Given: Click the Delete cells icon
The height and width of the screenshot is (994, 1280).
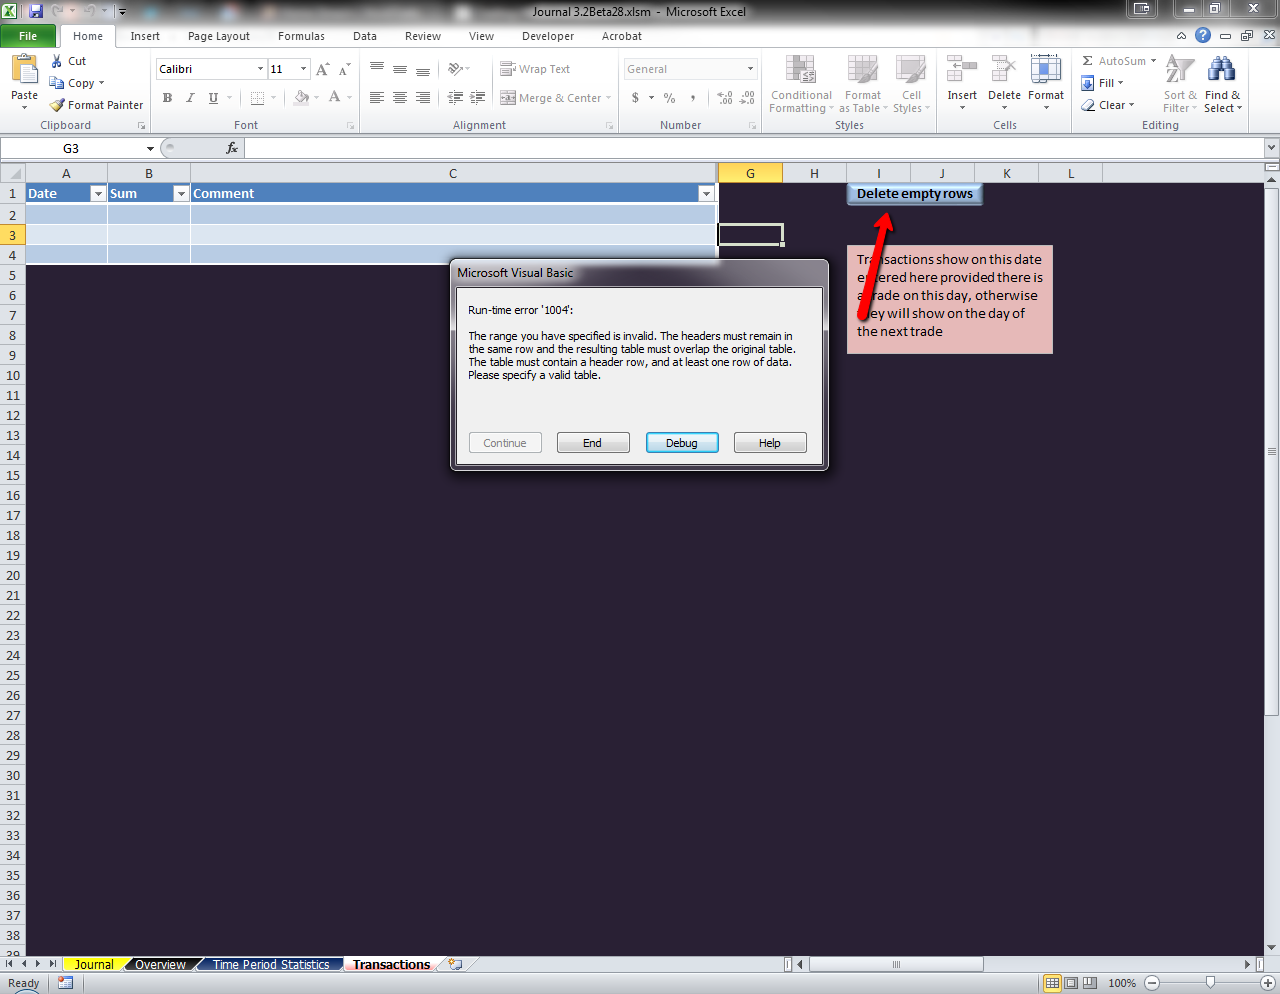Looking at the screenshot, I should point(1004,70).
